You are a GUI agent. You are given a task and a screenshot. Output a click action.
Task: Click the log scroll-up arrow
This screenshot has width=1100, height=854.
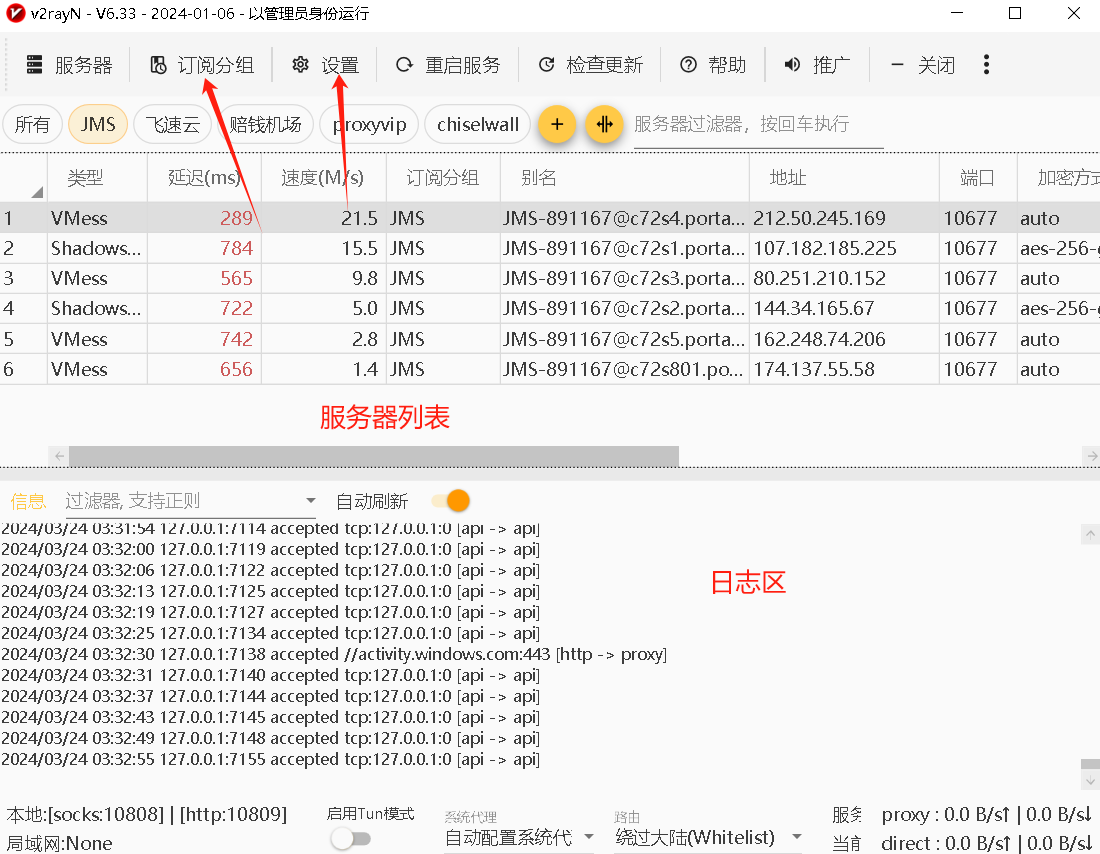pyautogui.click(x=1090, y=535)
